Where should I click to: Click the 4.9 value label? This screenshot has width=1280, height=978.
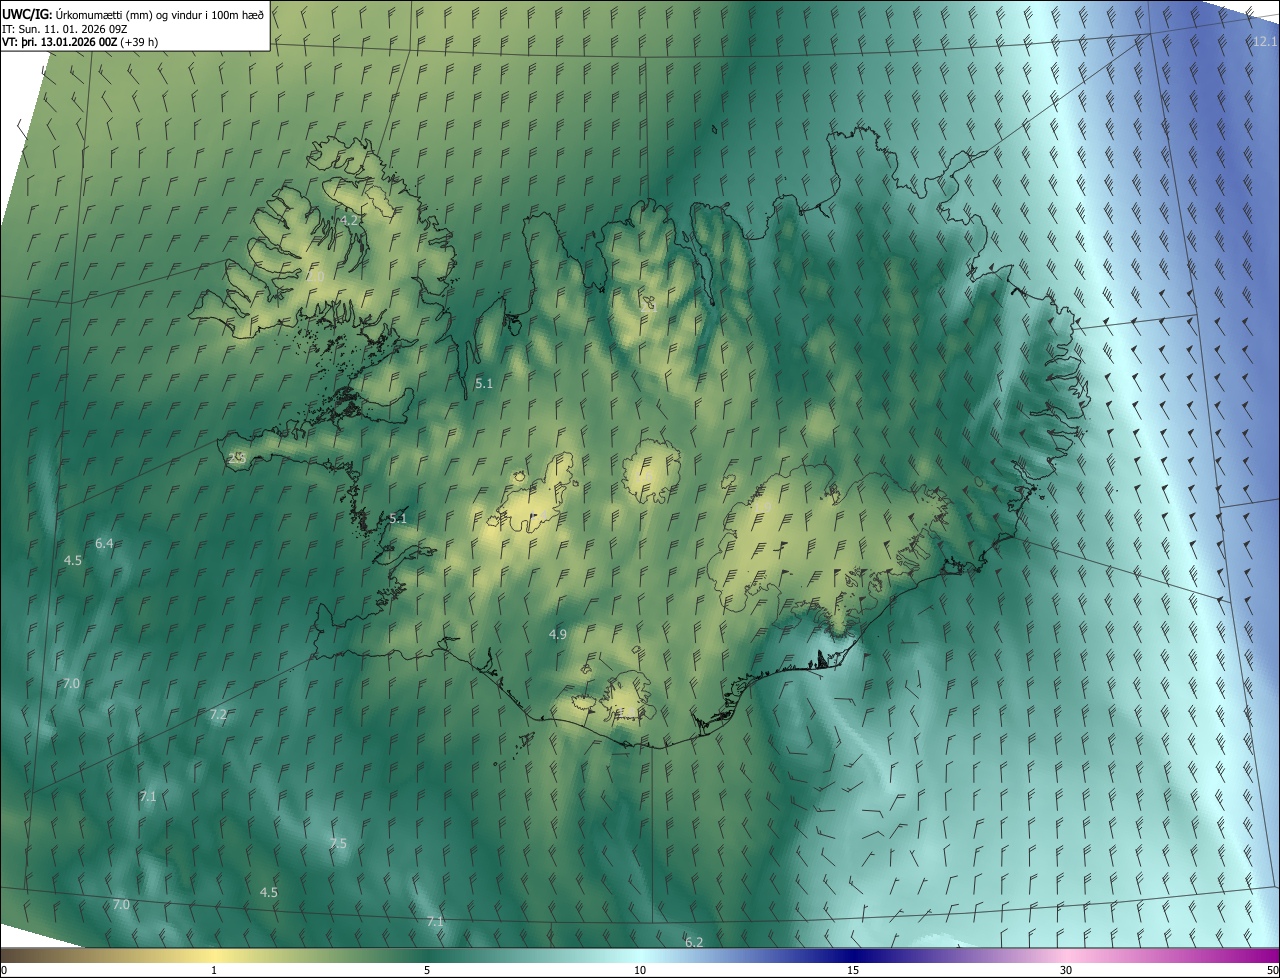pyautogui.click(x=557, y=634)
